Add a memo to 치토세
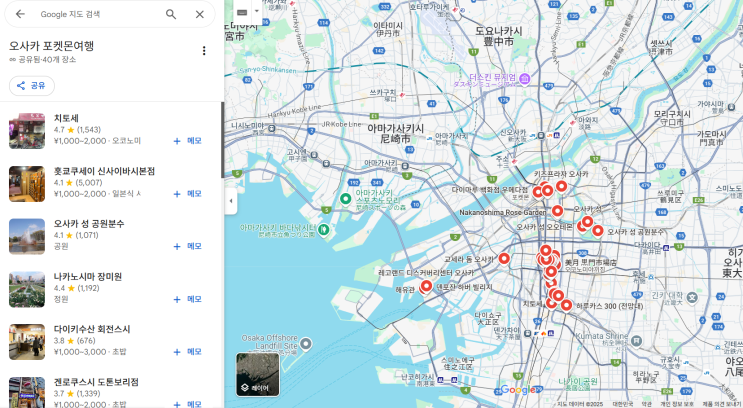 tap(187, 141)
